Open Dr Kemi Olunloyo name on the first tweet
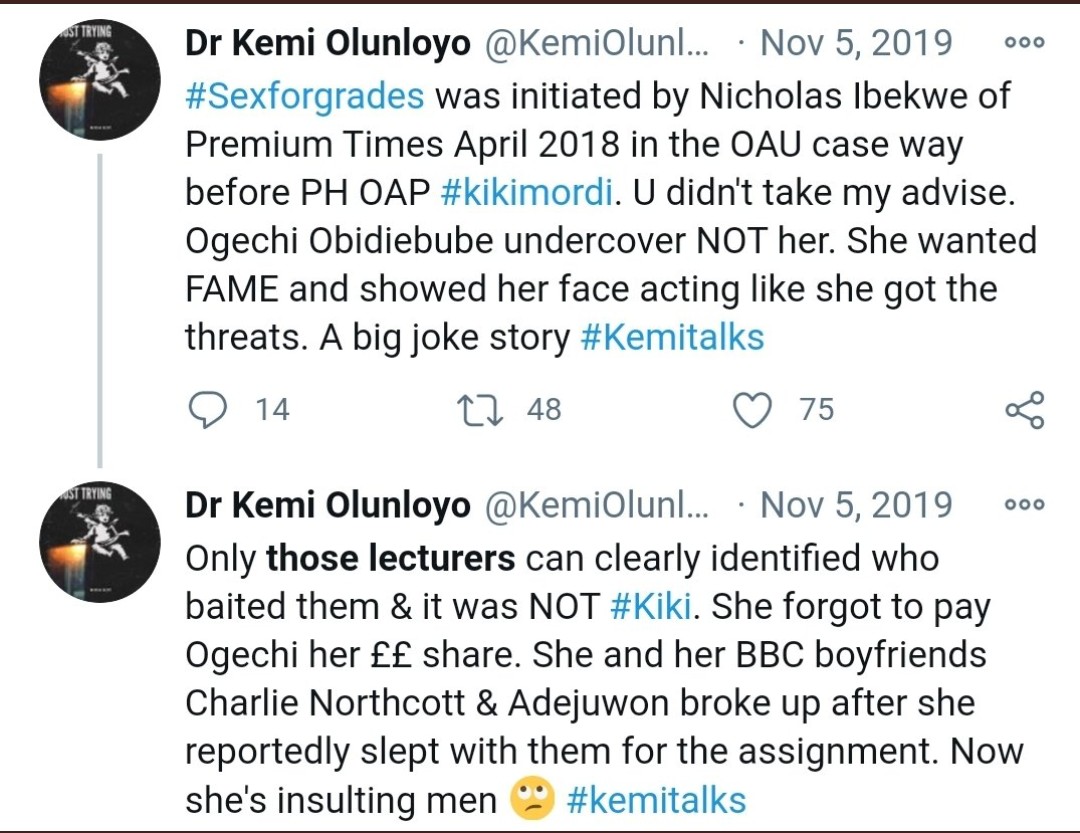The height and width of the screenshot is (833, 1080). coord(328,44)
